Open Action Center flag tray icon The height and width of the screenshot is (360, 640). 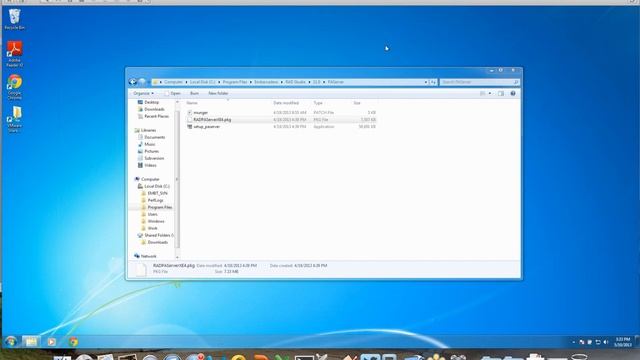[x=590, y=342]
